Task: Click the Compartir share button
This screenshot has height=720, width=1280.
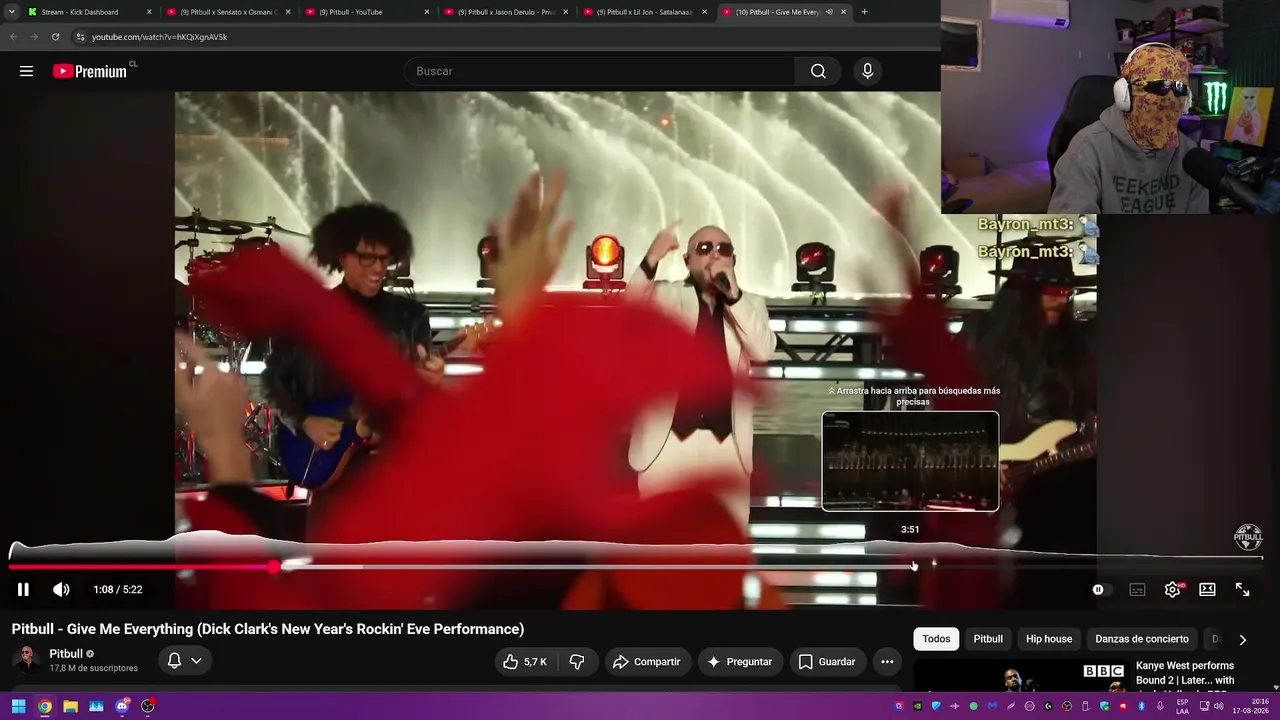Action: pyautogui.click(x=647, y=662)
